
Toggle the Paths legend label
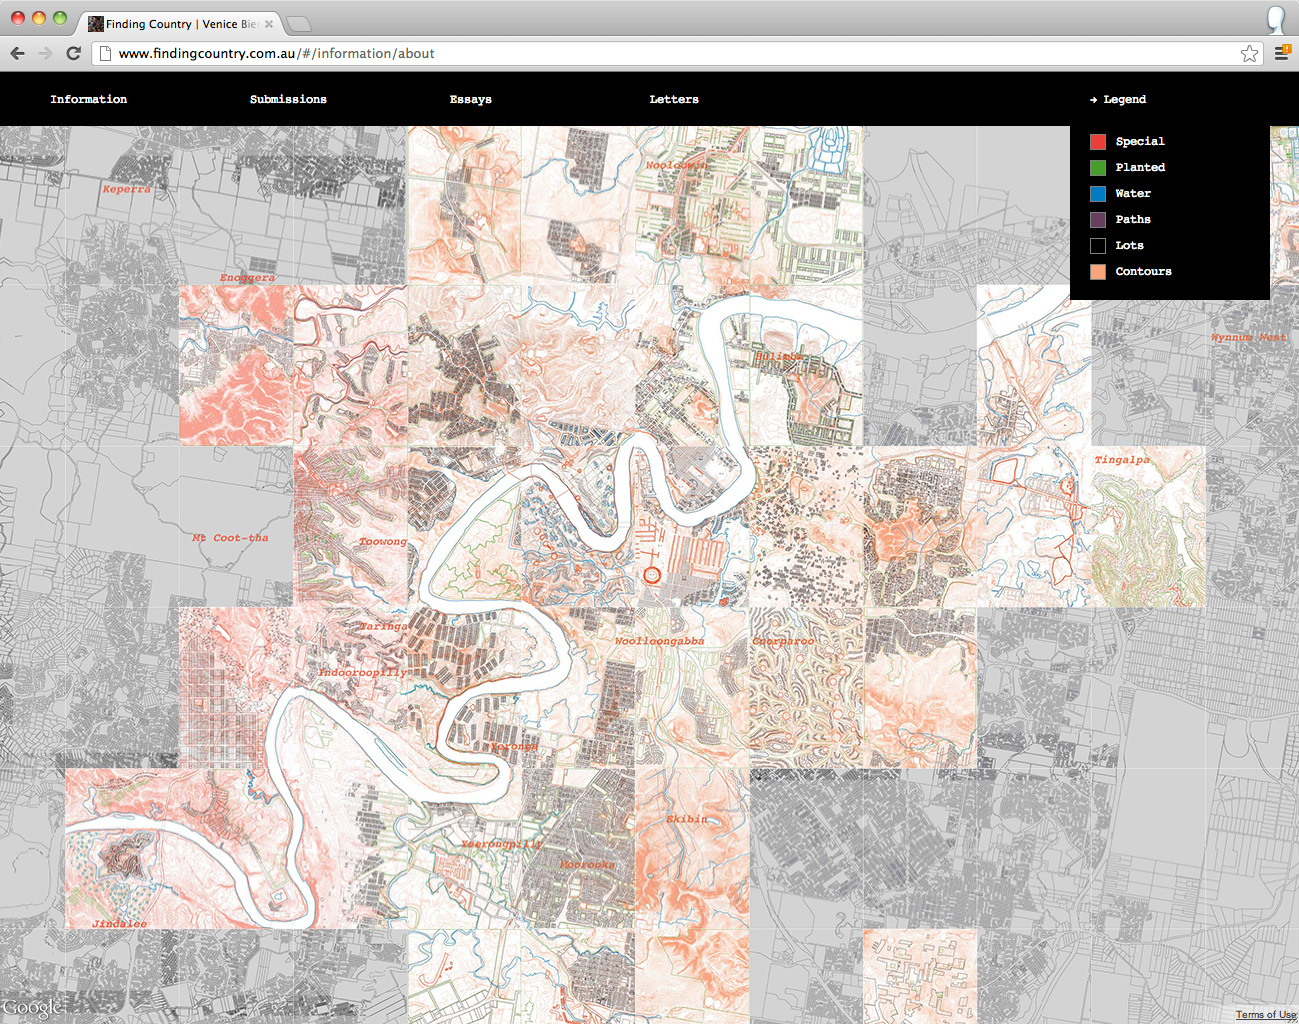(1133, 220)
